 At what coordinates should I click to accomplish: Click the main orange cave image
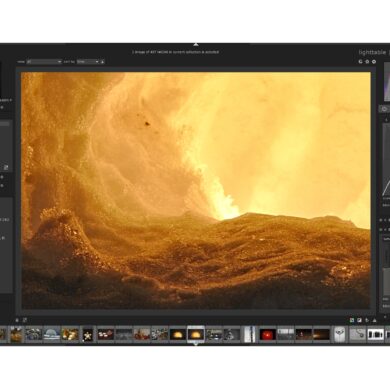(x=196, y=190)
